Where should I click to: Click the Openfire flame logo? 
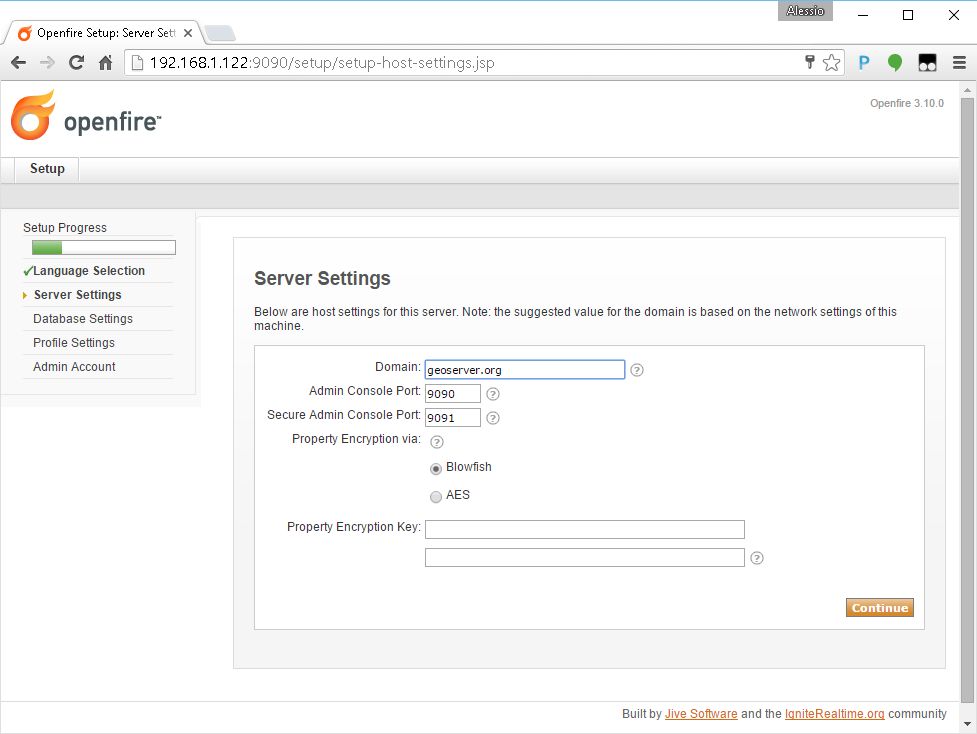click(33, 115)
